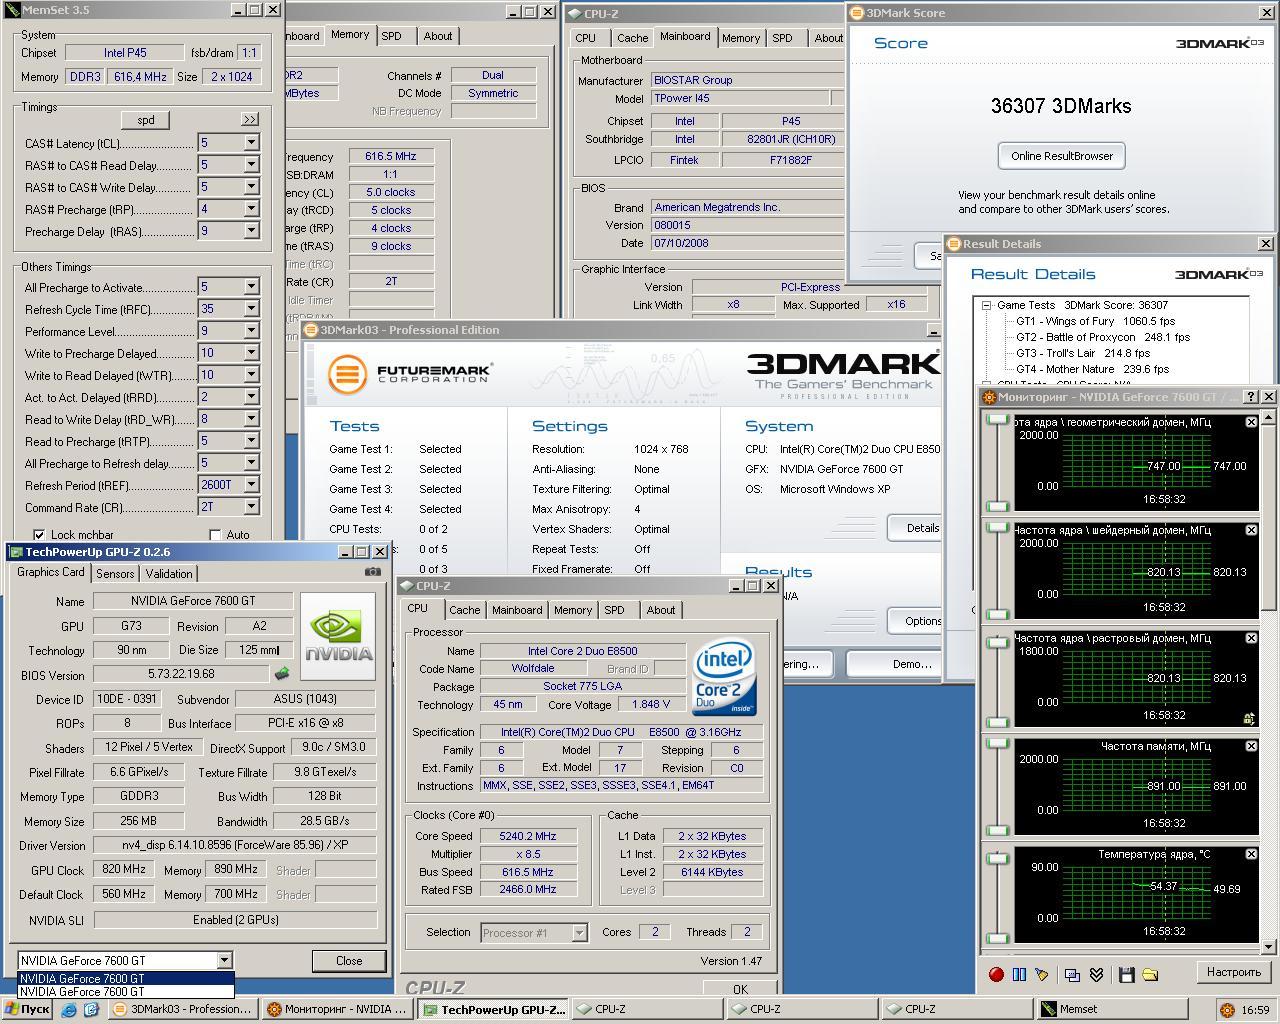Image resolution: width=1280 pixels, height=1024 pixels.
Task: Click the clear history brush icon in monitoring
Action: [1042, 974]
